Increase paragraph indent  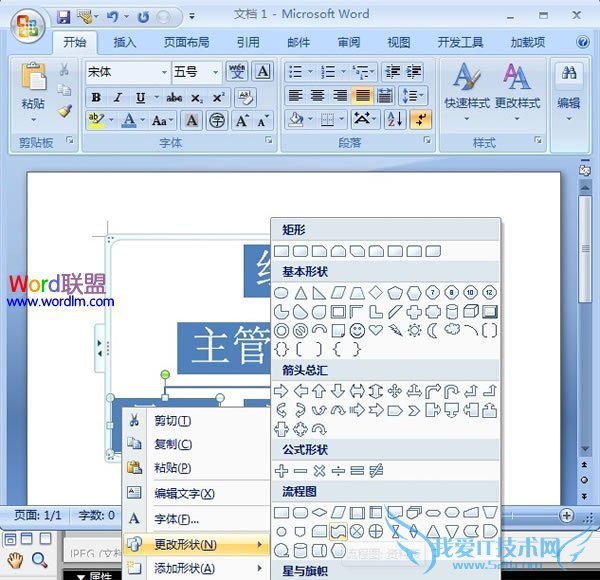click(414, 72)
